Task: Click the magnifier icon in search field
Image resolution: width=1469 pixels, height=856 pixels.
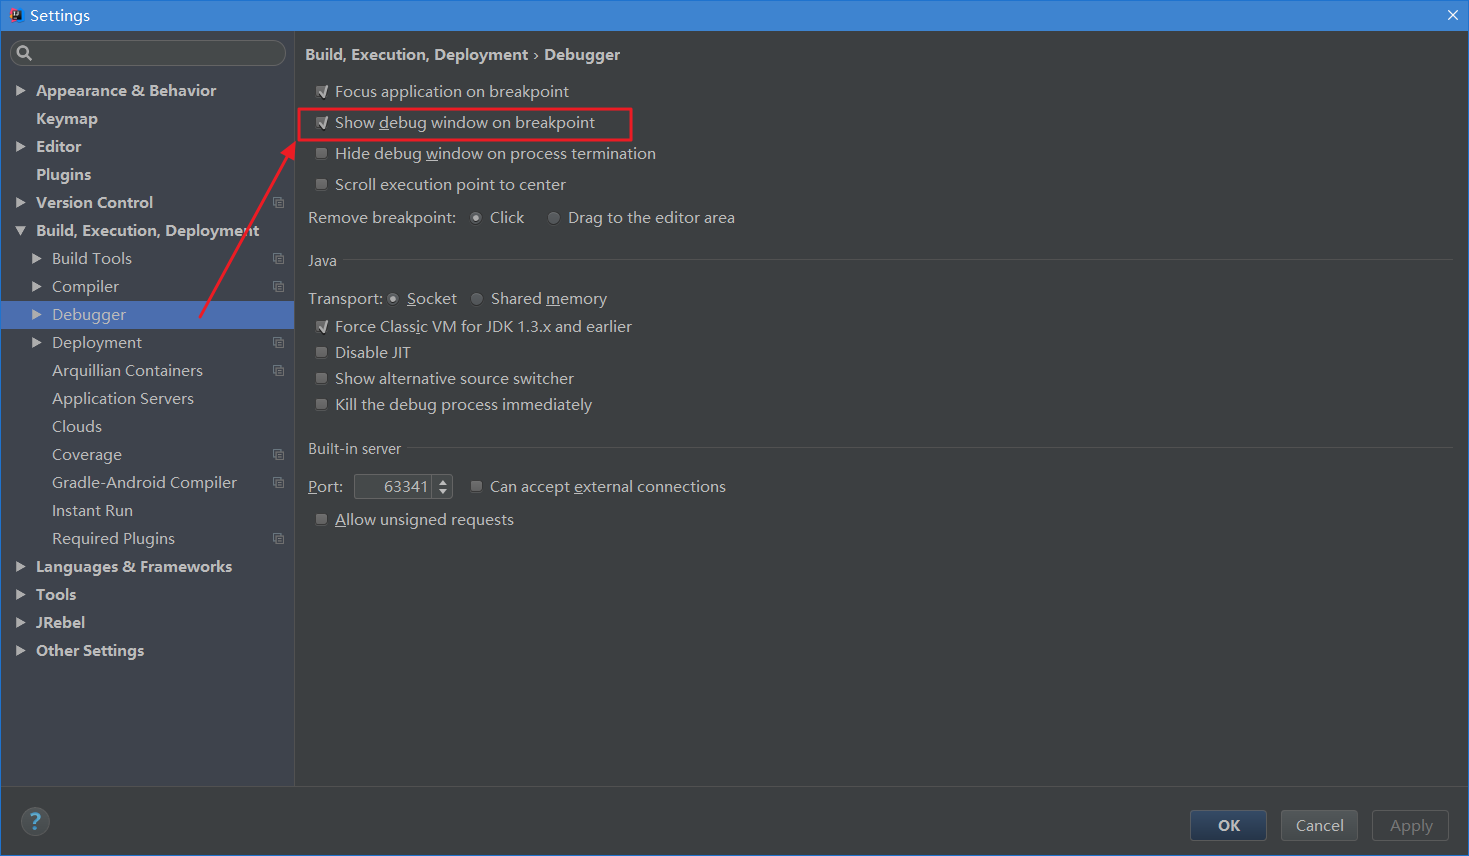Action: coord(24,52)
